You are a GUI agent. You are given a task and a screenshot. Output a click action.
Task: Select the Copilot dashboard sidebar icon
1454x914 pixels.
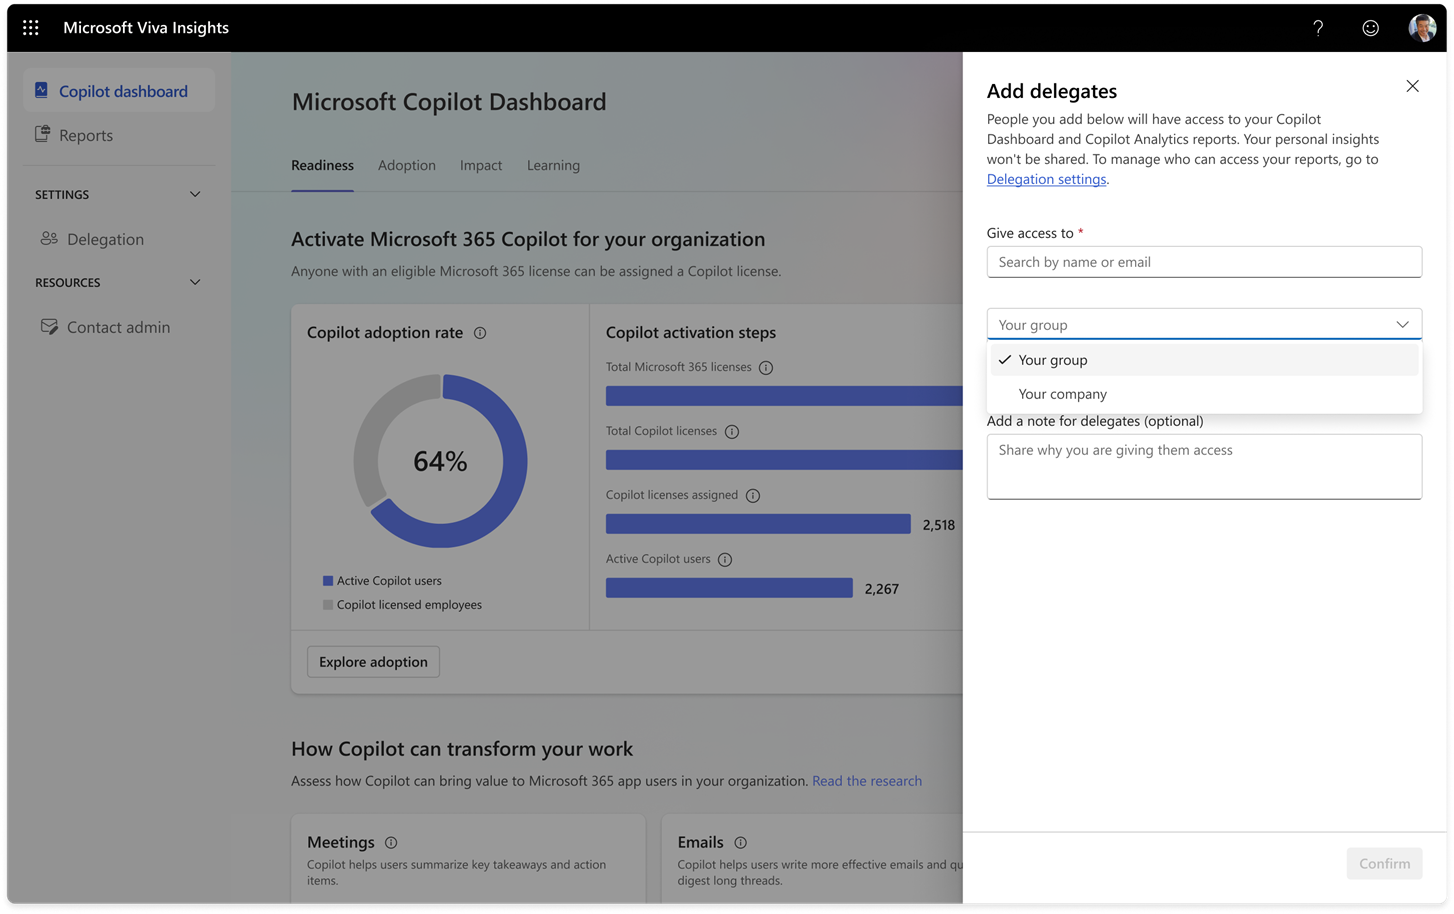pyautogui.click(x=40, y=90)
